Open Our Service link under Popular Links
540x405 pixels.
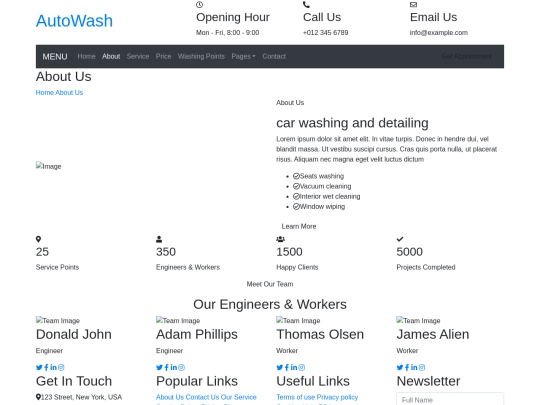coord(239,397)
